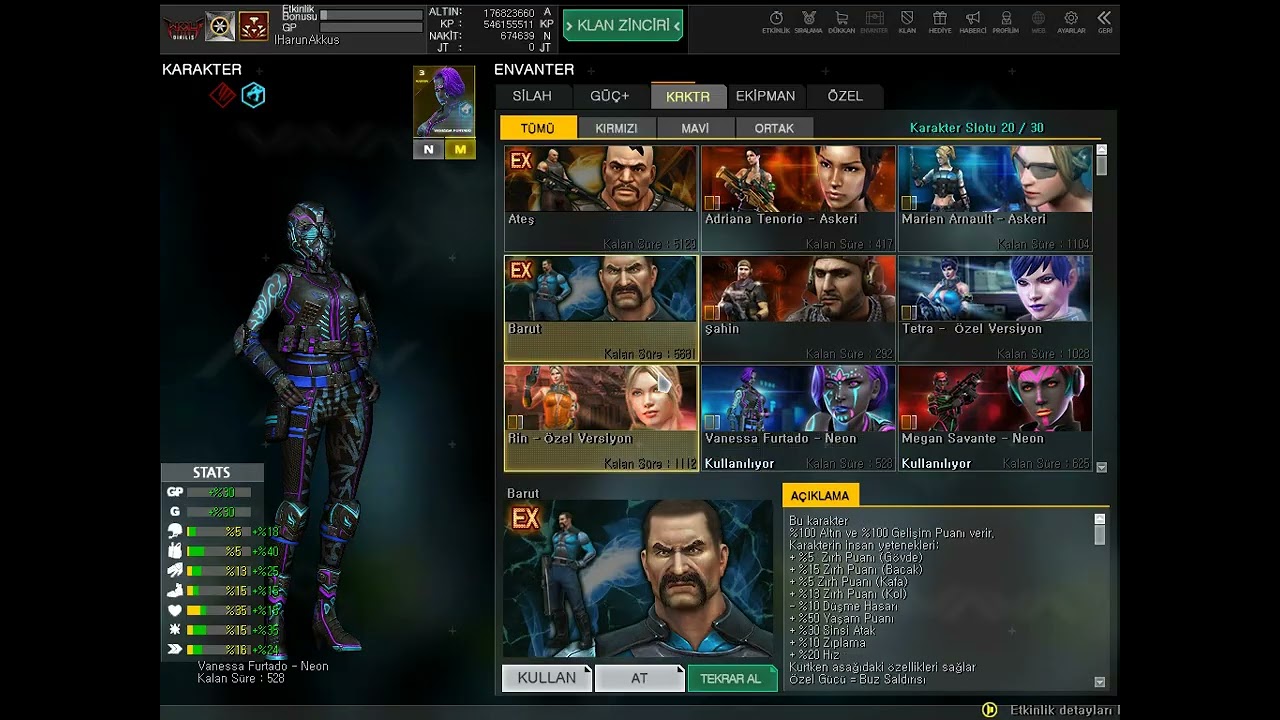Switch to the Ekipman tab

[765, 96]
